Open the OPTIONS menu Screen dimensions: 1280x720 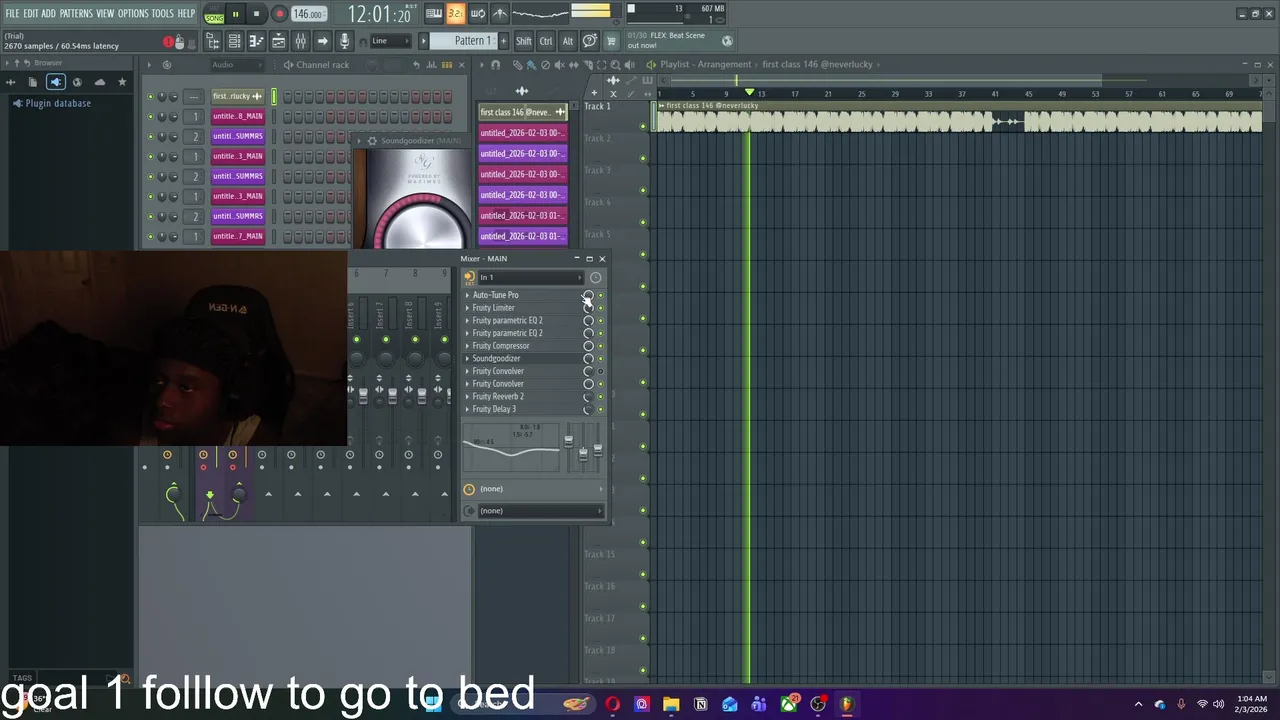click(x=133, y=13)
